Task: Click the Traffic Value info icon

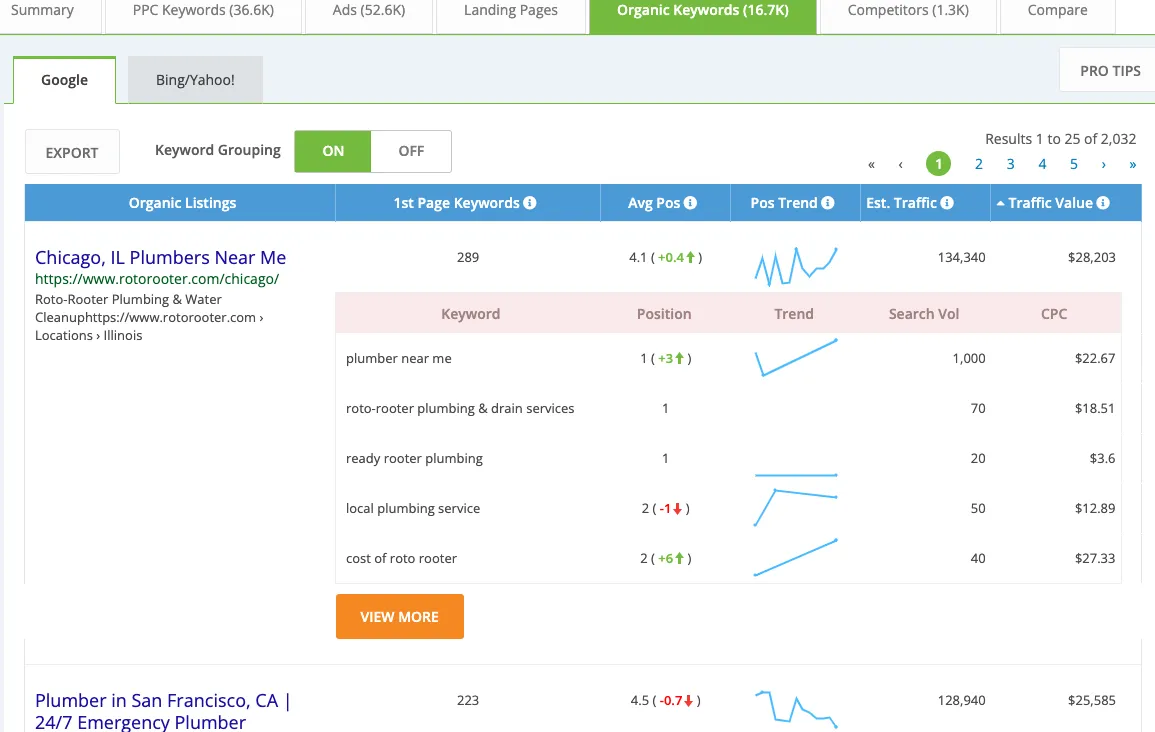Action: coord(1103,203)
